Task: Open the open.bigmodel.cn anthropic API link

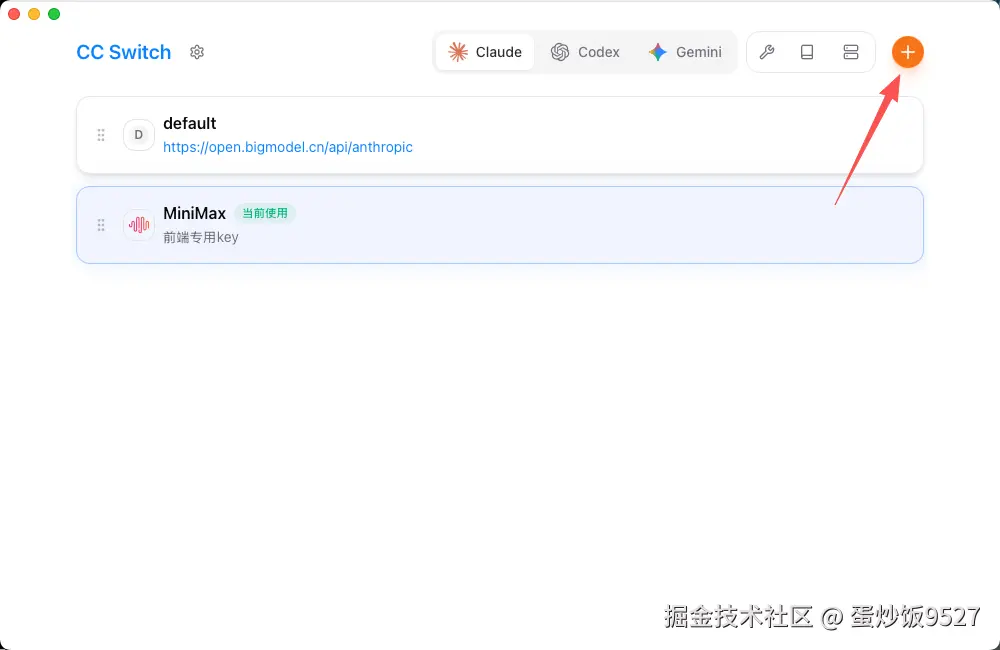Action: tap(288, 147)
